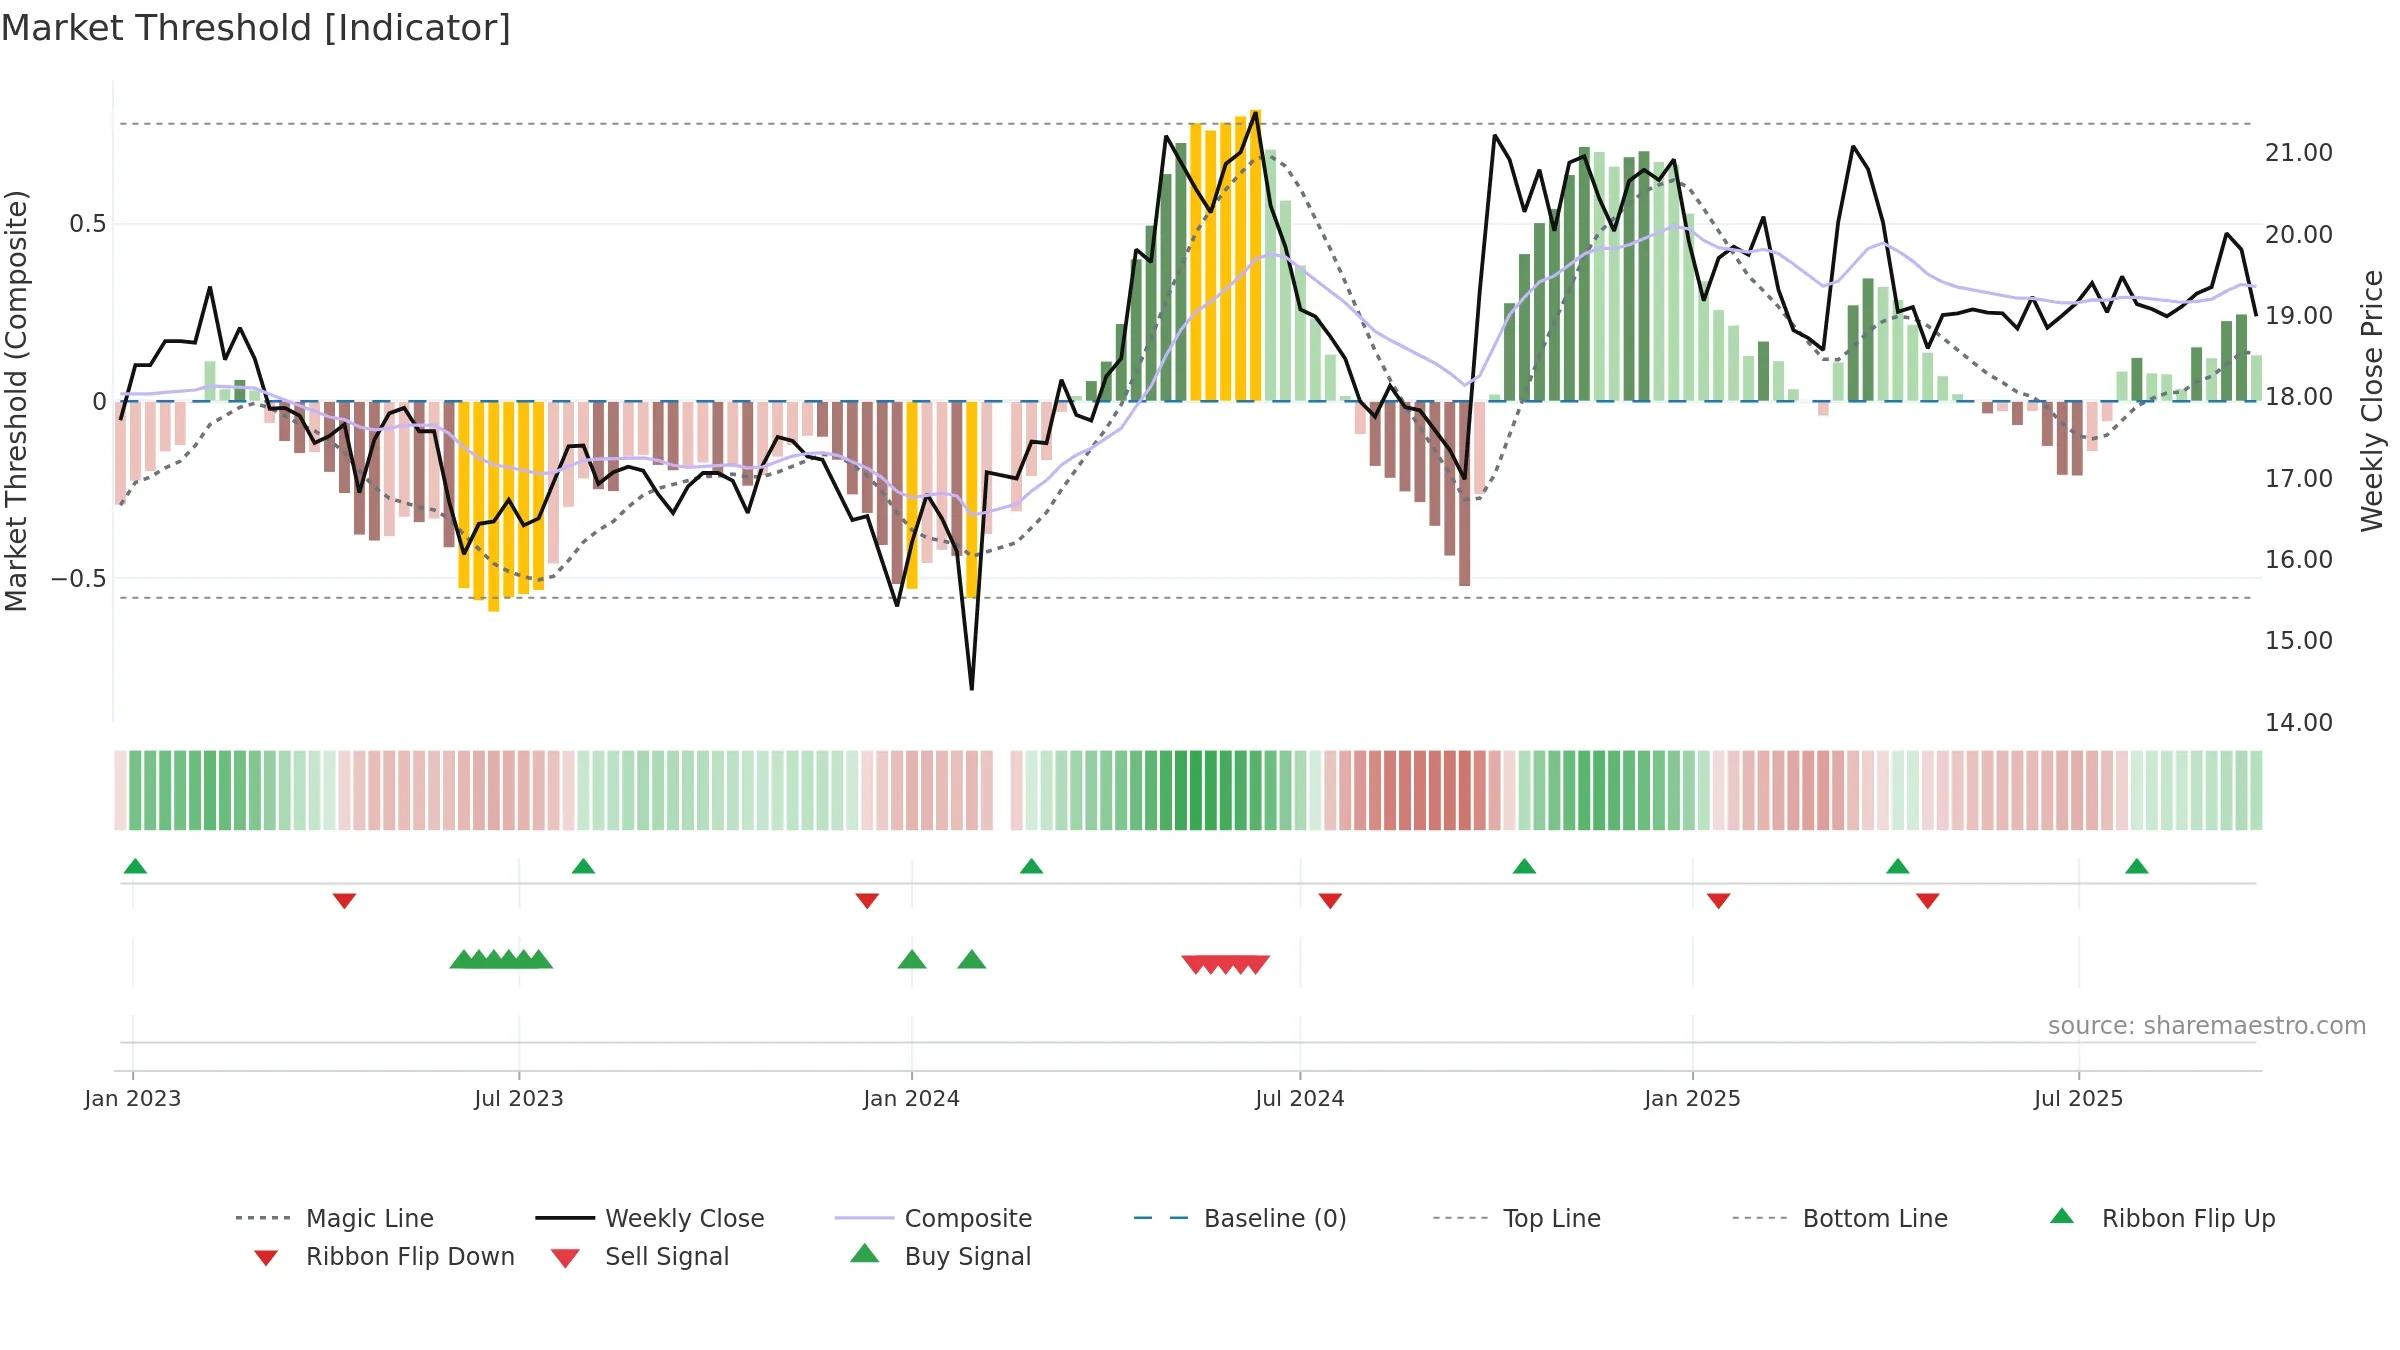Click the Jan 2024 x-axis label
Image resolution: width=2400 pixels, height=1350 pixels.
click(x=911, y=1099)
